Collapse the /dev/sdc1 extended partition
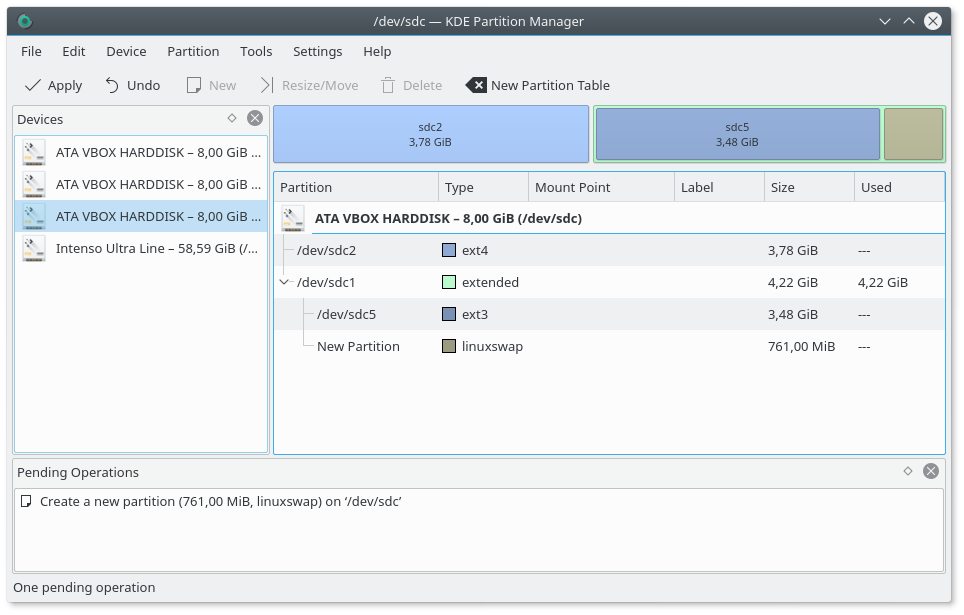Image resolution: width=964 pixels, height=615 pixels. (x=285, y=282)
